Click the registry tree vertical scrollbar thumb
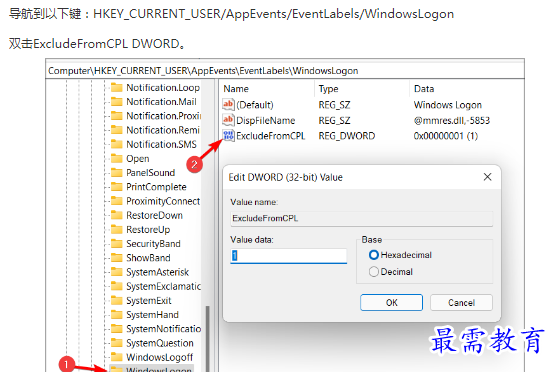Image resolution: width=553 pixels, height=372 pixels. pyautogui.click(x=208, y=339)
